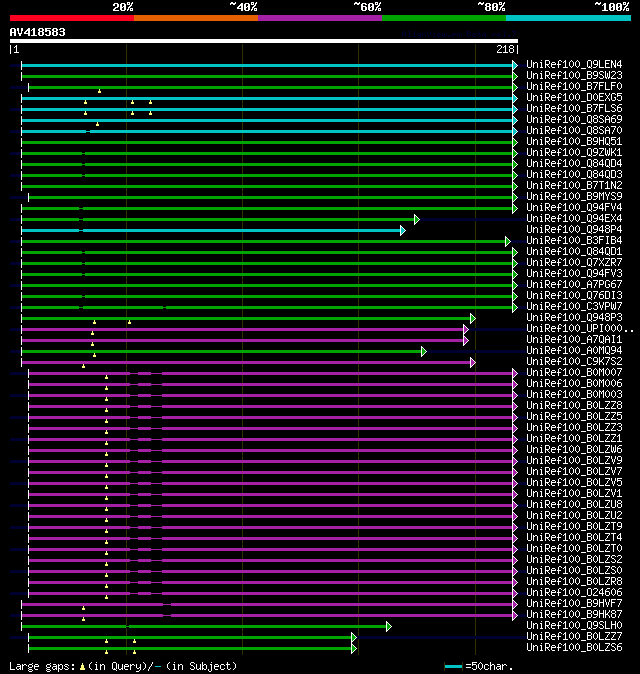Image resolution: width=640 pixels, height=674 pixels.
Task: Select the UniRef100_B0LZS2 label
Action: 574,560
